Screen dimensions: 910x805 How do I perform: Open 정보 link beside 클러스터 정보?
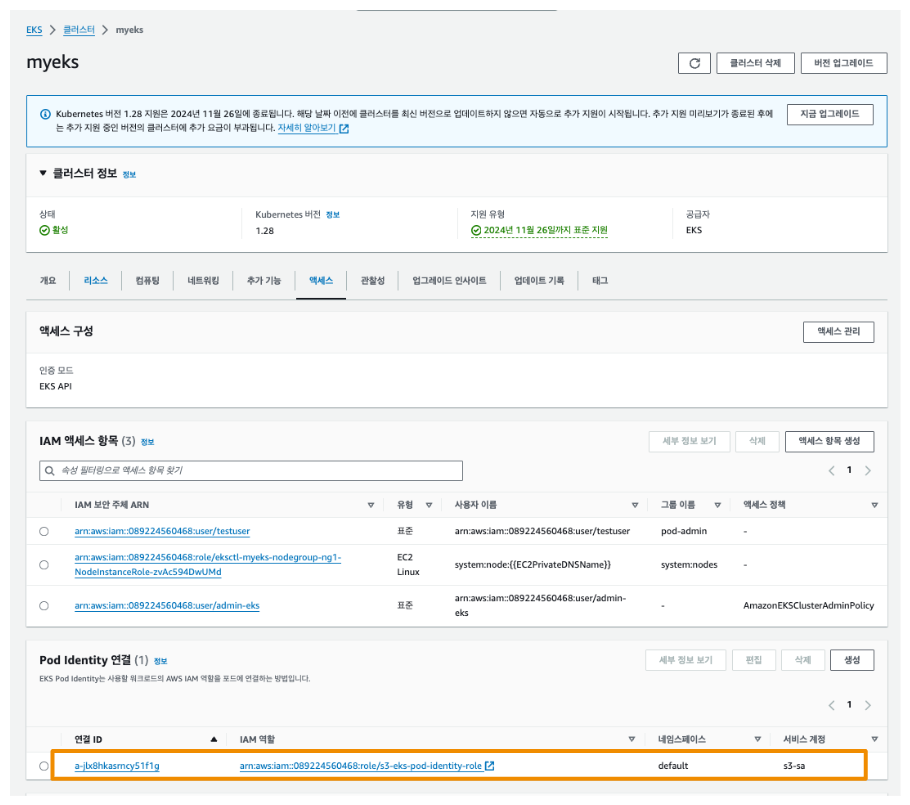[x=129, y=174]
